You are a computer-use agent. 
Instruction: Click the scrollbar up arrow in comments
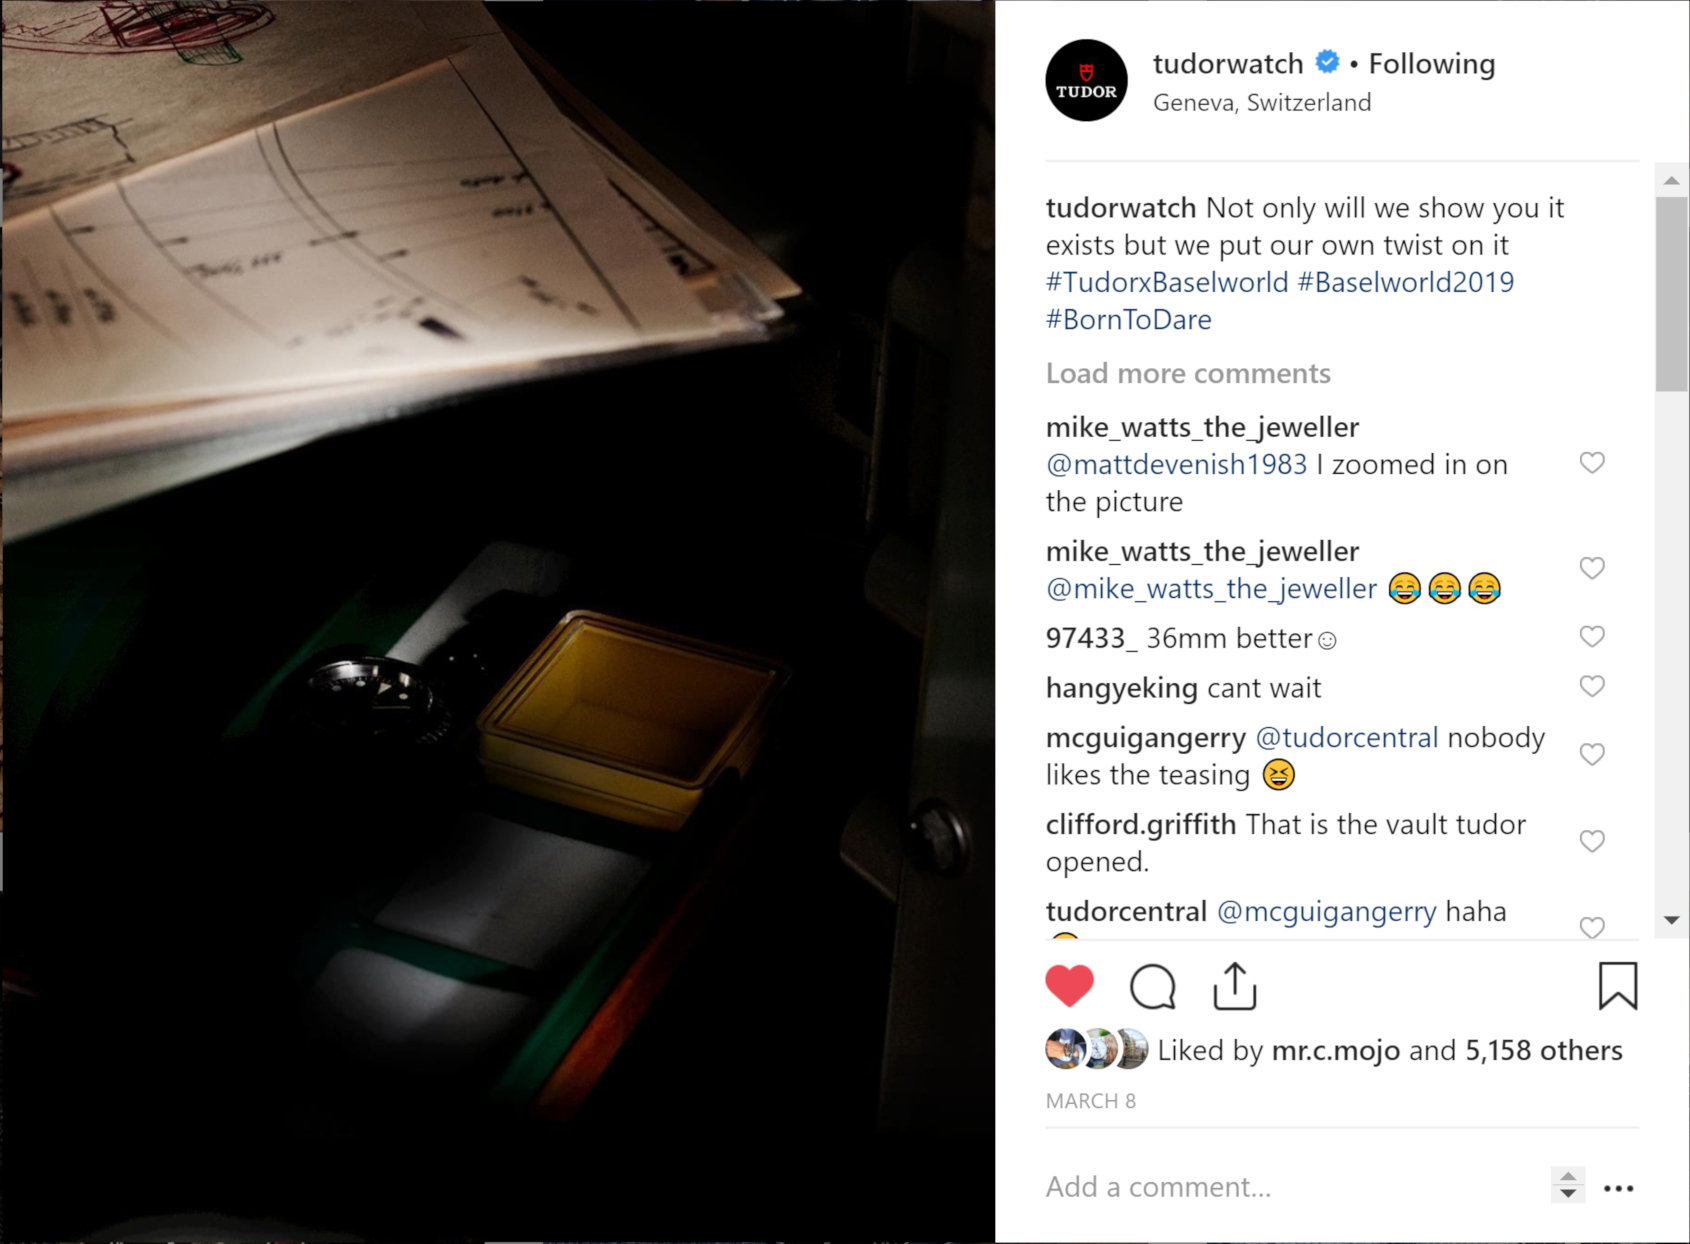[x=1671, y=181]
